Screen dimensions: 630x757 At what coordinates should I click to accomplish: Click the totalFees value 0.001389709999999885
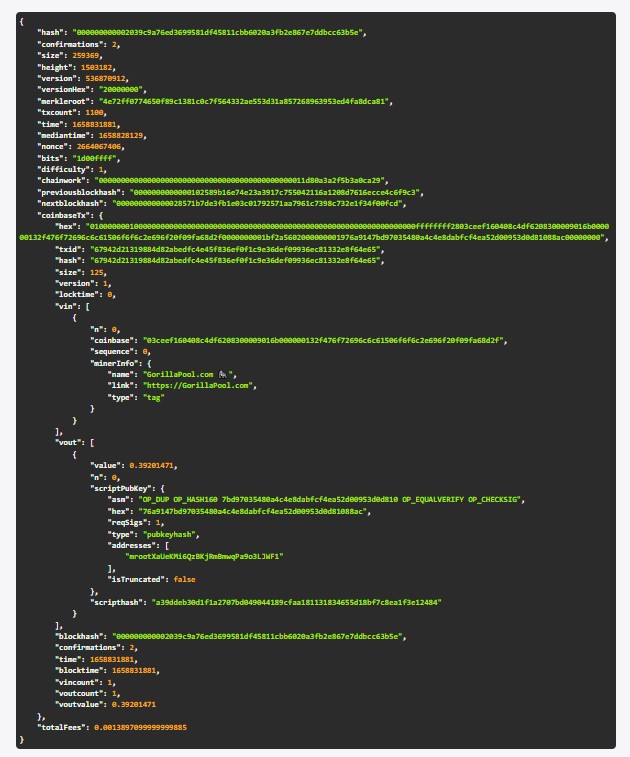[140, 727]
